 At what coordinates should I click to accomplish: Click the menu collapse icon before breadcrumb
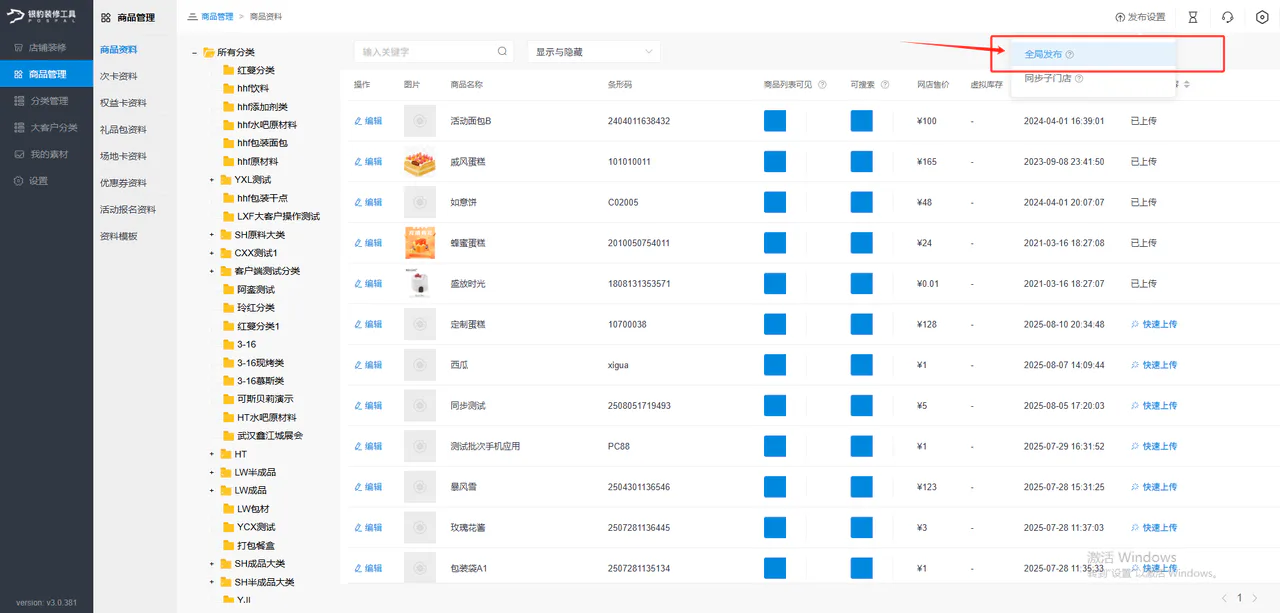tap(192, 17)
